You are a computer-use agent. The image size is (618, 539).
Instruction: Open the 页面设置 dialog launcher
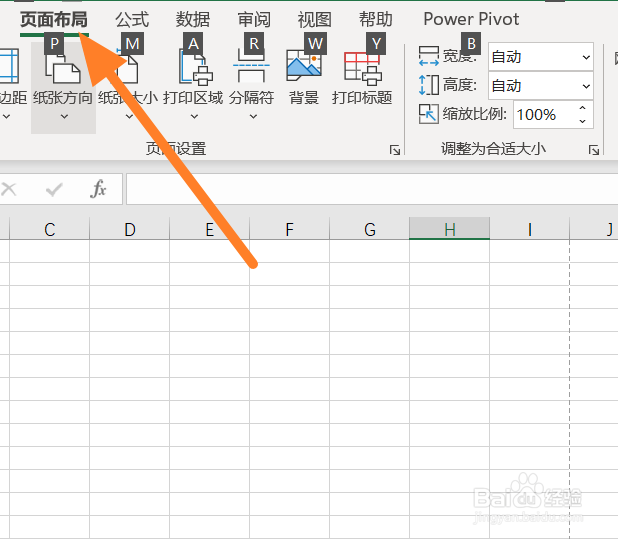[x=395, y=150]
